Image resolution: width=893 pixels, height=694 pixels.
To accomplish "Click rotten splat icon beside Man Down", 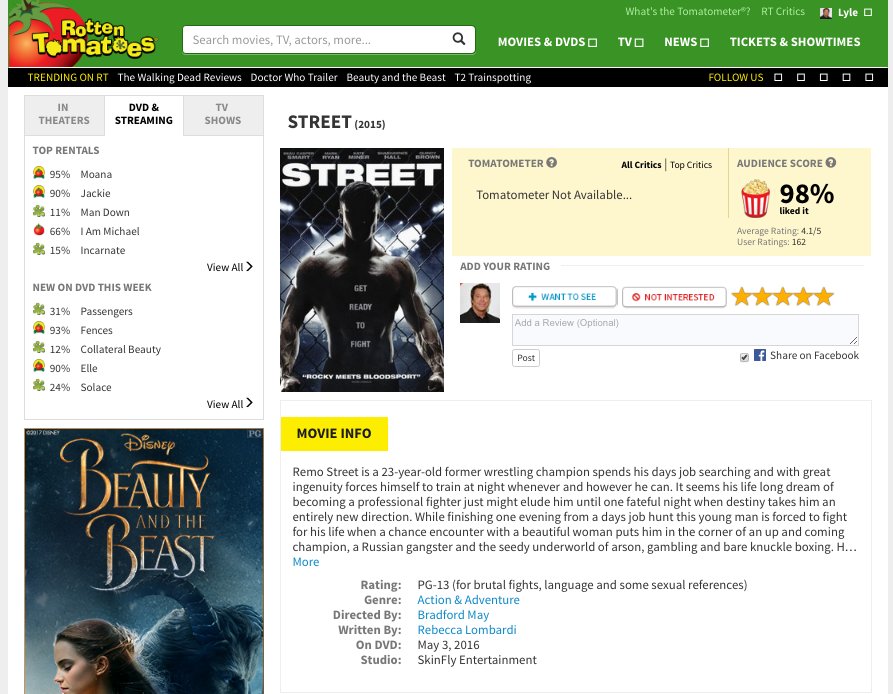I will pos(39,211).
